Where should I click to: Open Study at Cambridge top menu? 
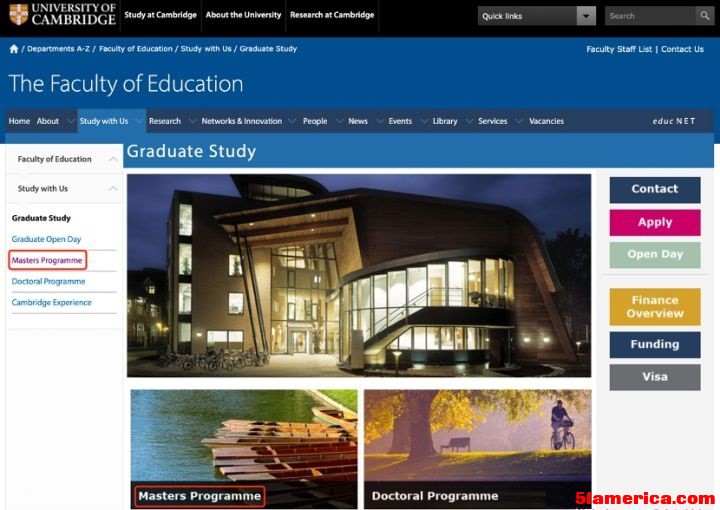(160, 15)
